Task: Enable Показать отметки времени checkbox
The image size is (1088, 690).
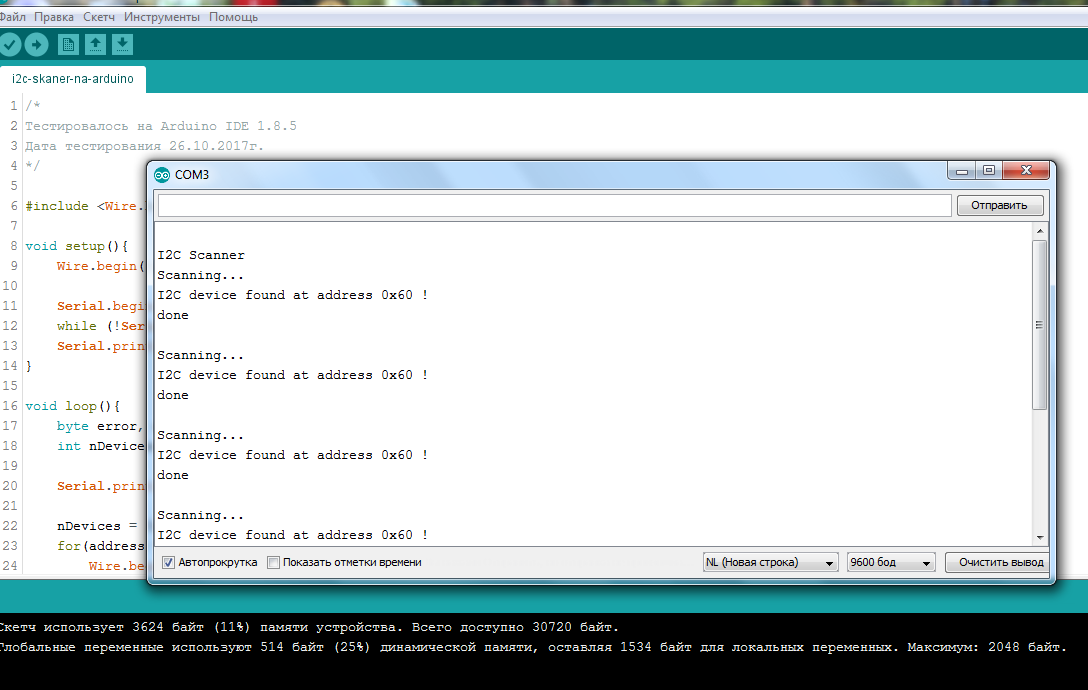Action: pyautogui.click(x=274, y=562)
